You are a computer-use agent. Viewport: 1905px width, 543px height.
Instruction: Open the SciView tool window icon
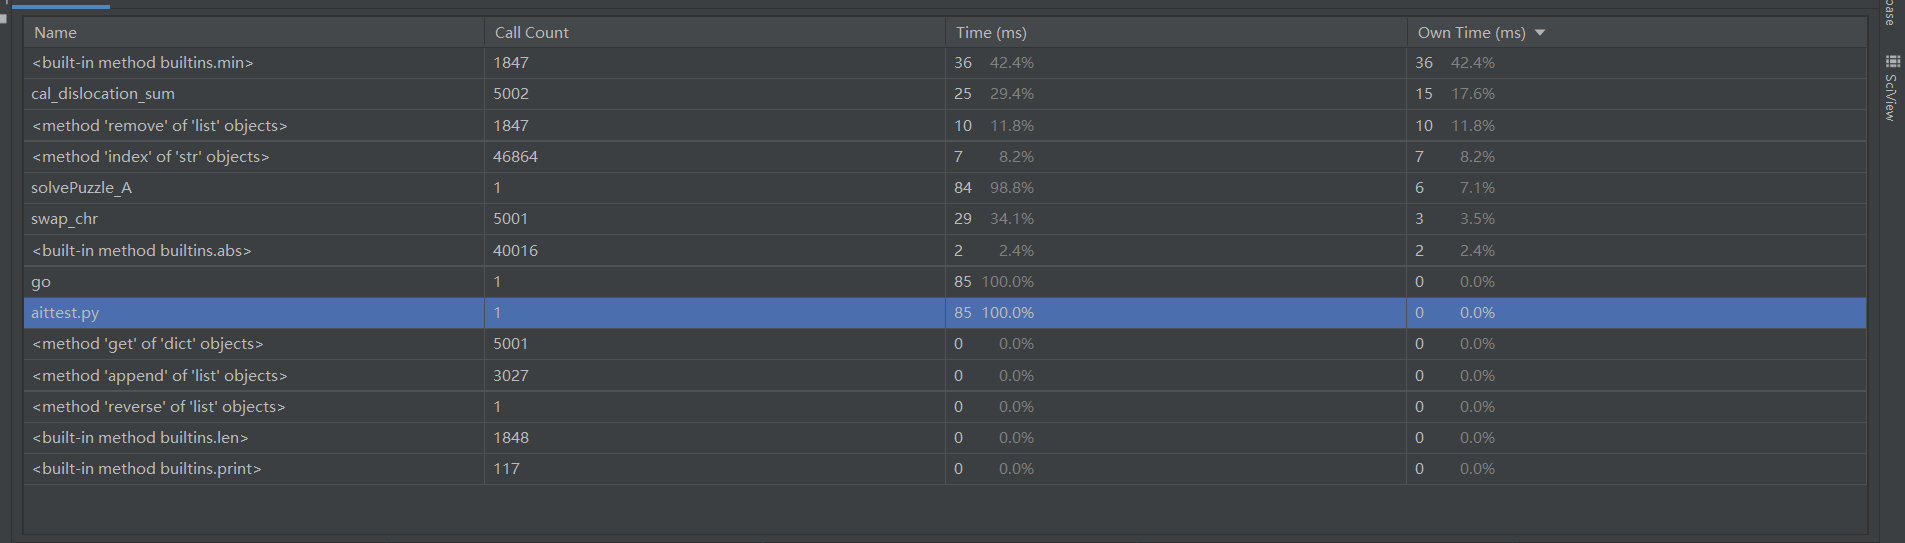coord(1892,62)
